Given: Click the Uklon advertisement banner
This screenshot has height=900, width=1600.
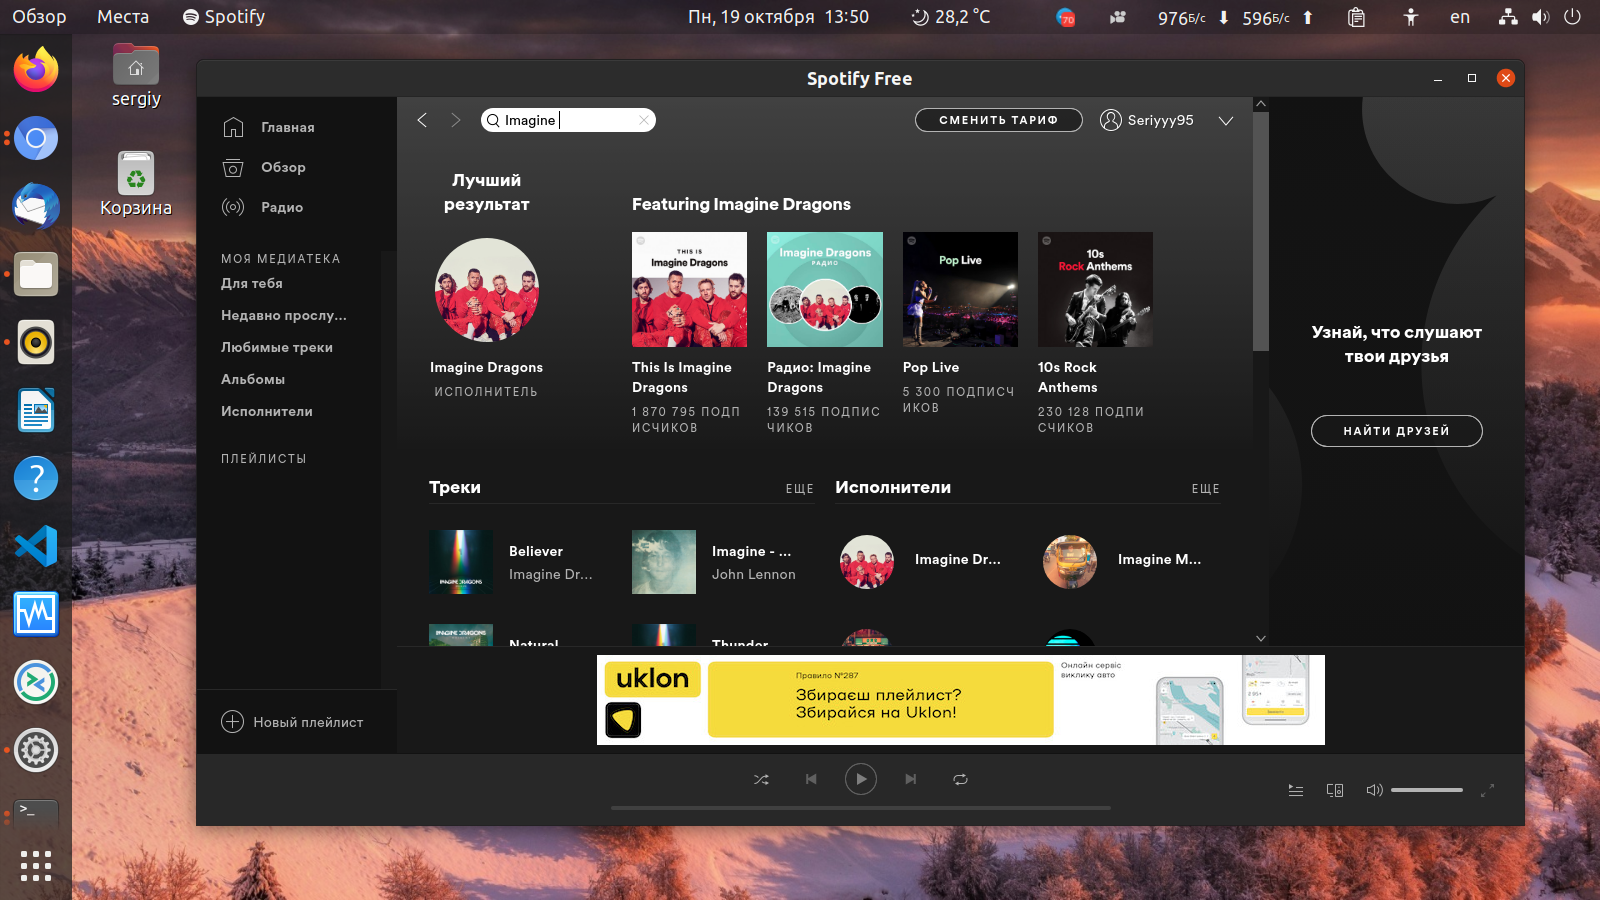Looking at the screenshot, I should tap(961, 700).
